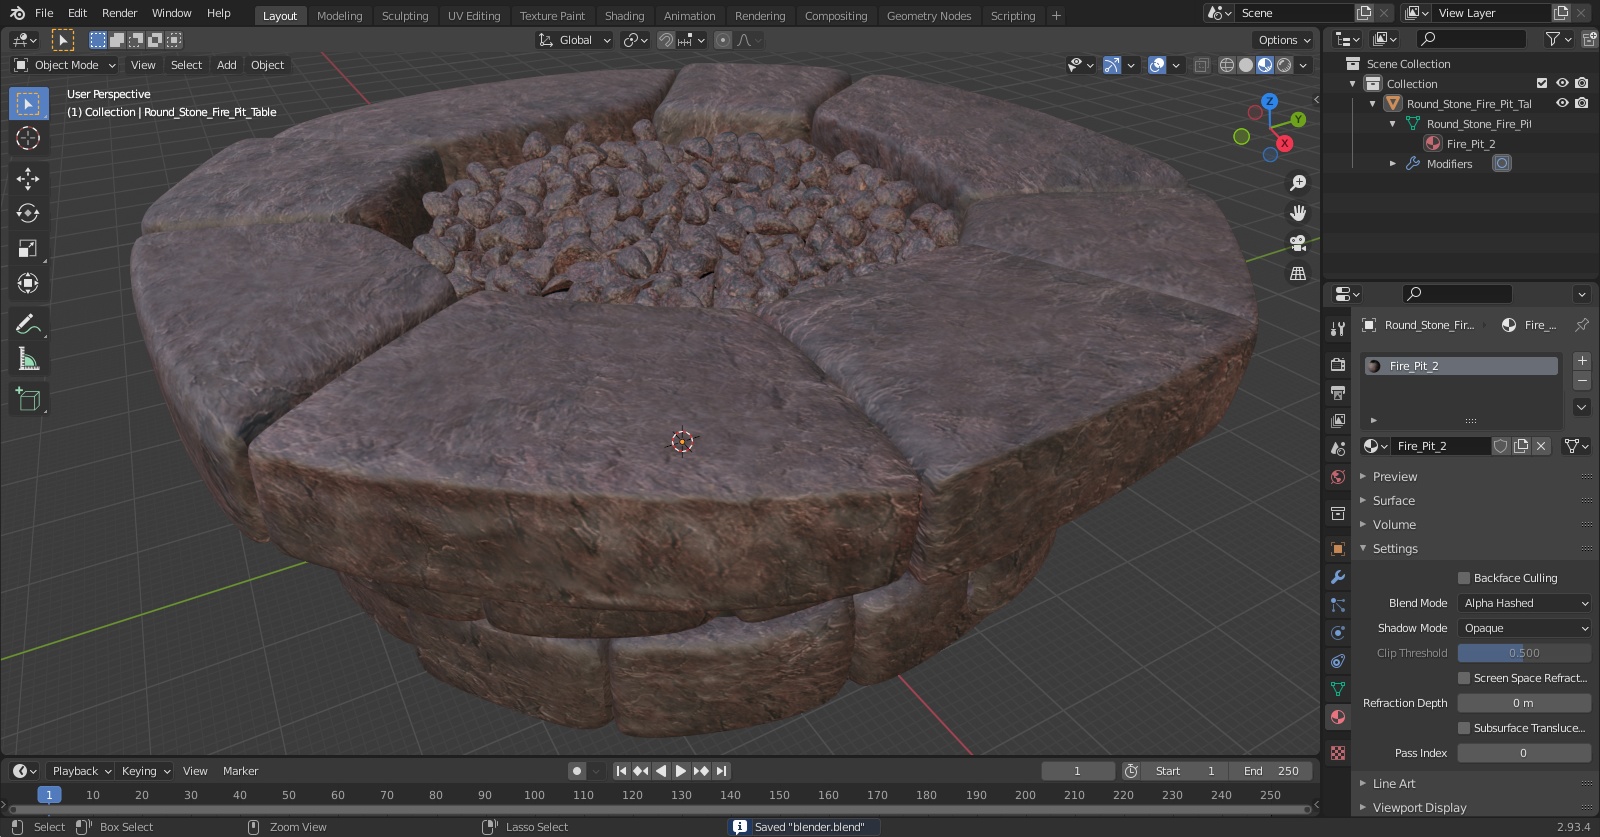Add a new material slot
The height and width of the screenshot is (837, 1600).
(x=1582, y=361)
